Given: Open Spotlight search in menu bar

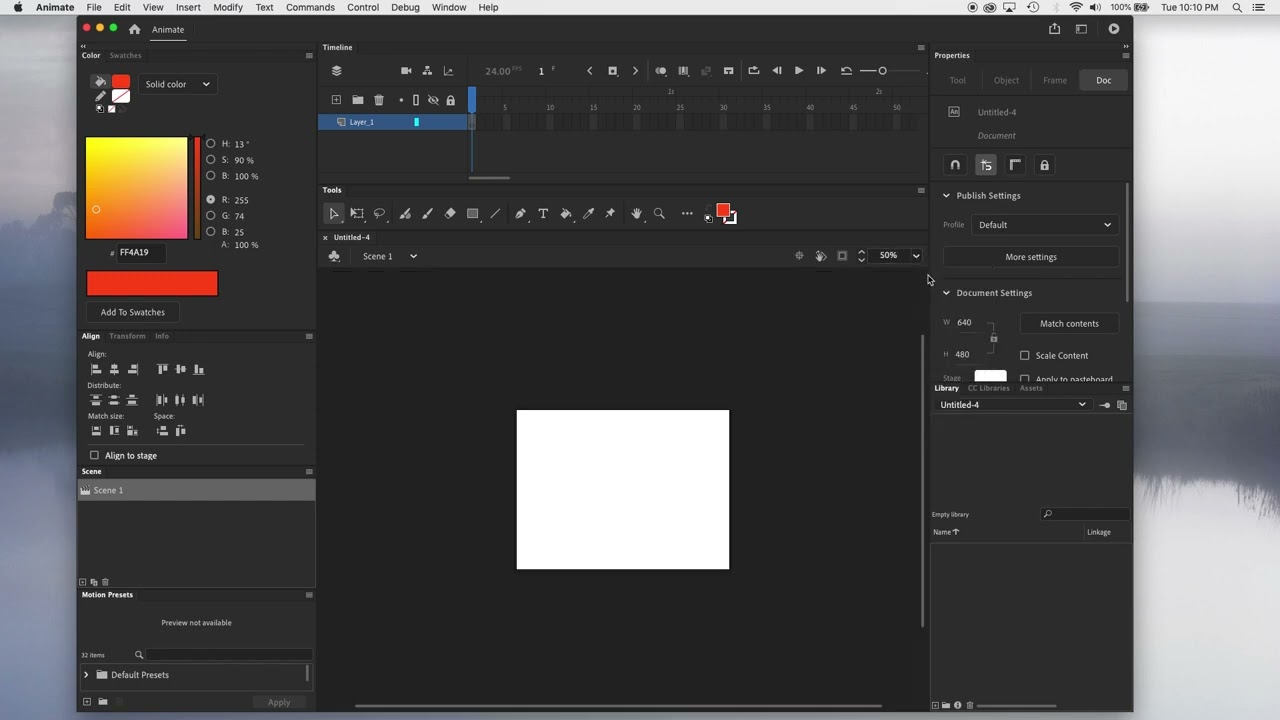Looking at the screenshot, I should click(1237, 7).
